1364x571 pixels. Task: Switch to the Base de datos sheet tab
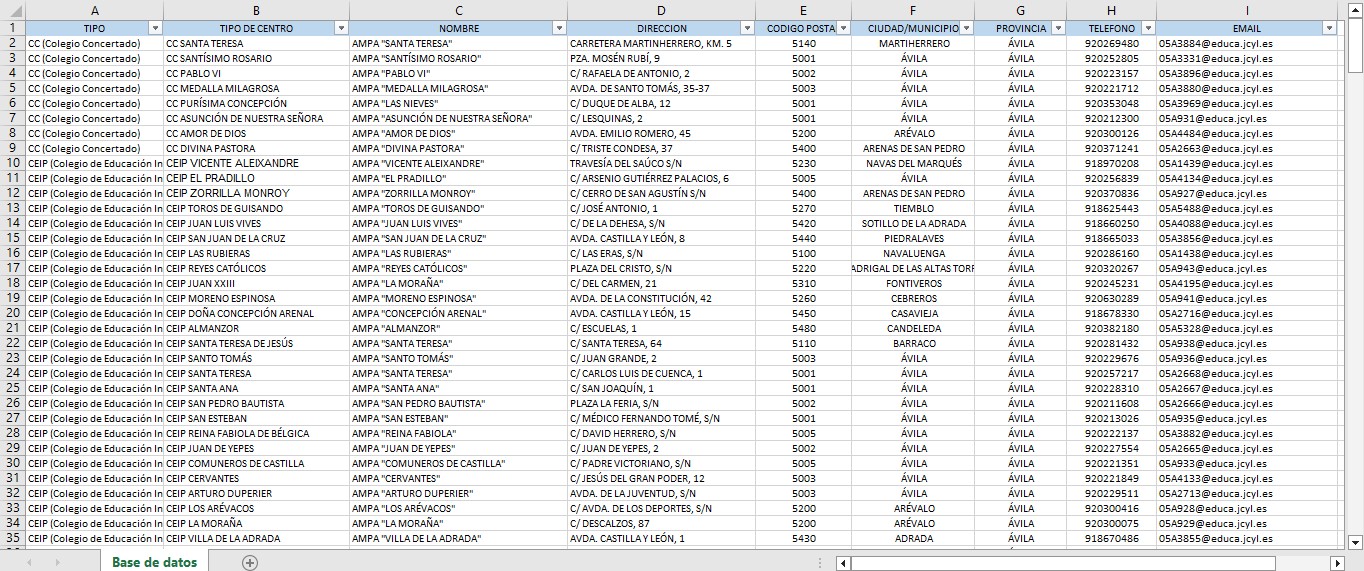pos(154,562)
